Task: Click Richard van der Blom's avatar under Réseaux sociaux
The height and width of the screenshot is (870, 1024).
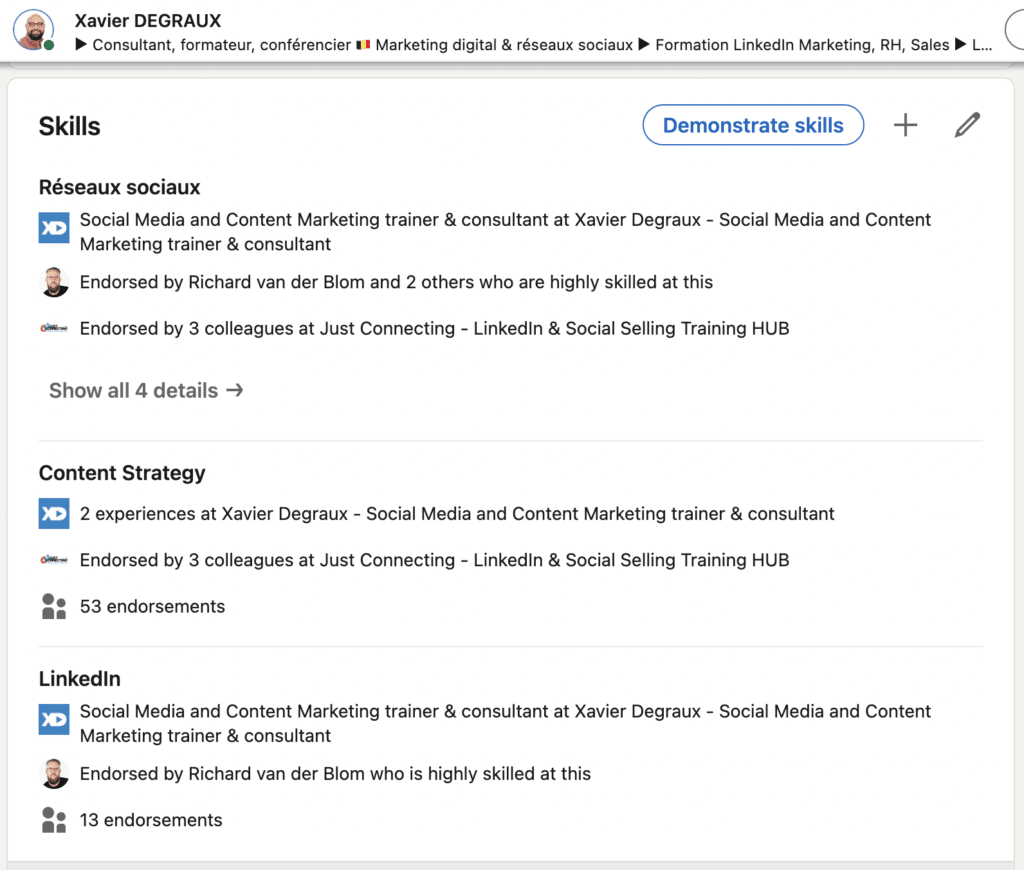Action: pyautogui.click(x=54, y=282)
